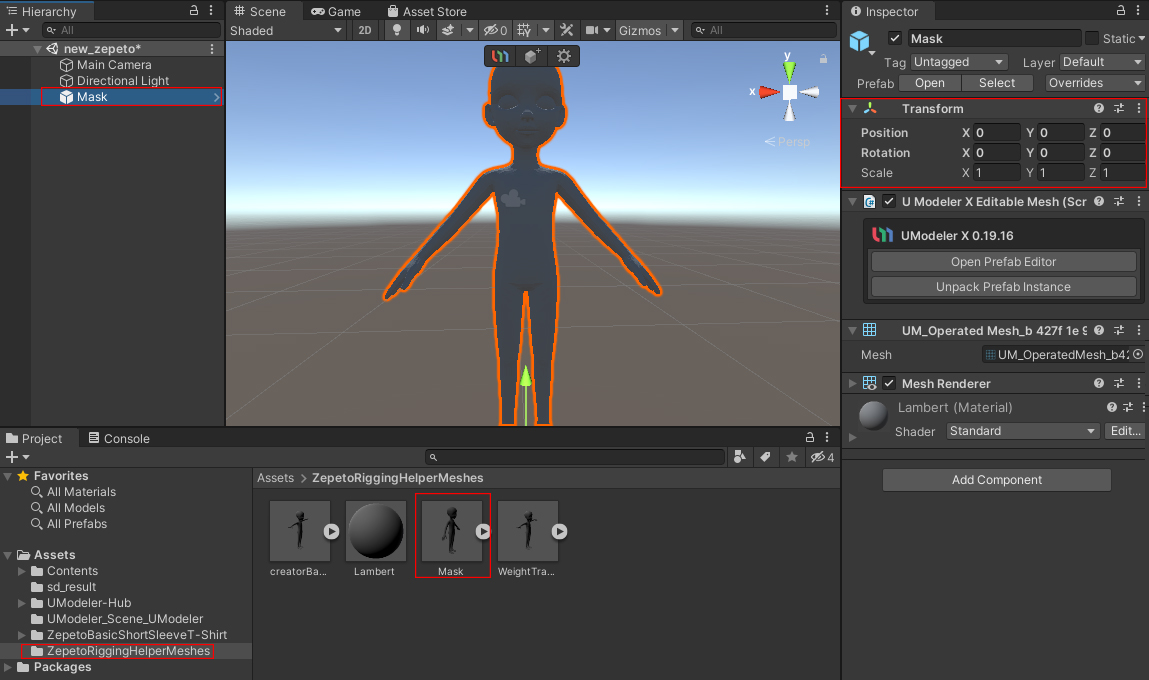Open the Shaded draw mode dropdown
This screenshot has height=680, width=1149.
click(286, 30)
